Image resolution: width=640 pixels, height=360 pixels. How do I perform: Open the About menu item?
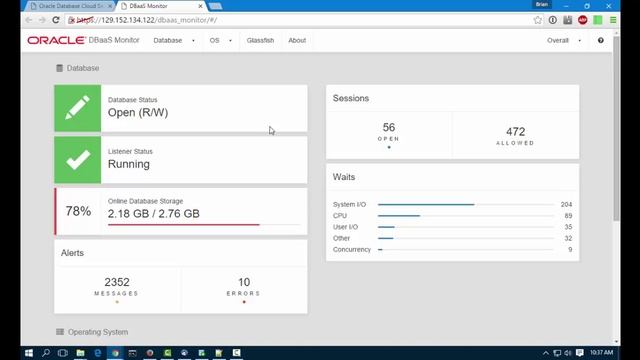[297, 40]
